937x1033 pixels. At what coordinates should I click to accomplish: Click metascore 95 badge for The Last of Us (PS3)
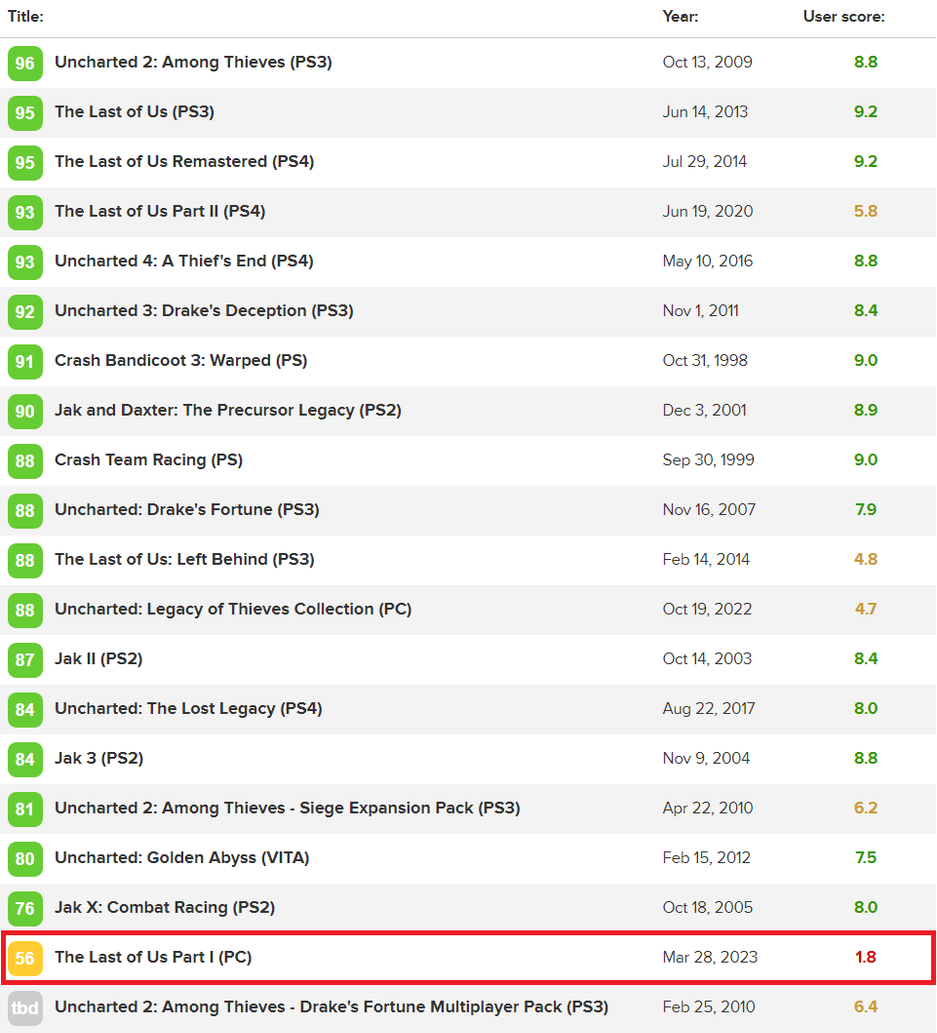pos(25,113)
